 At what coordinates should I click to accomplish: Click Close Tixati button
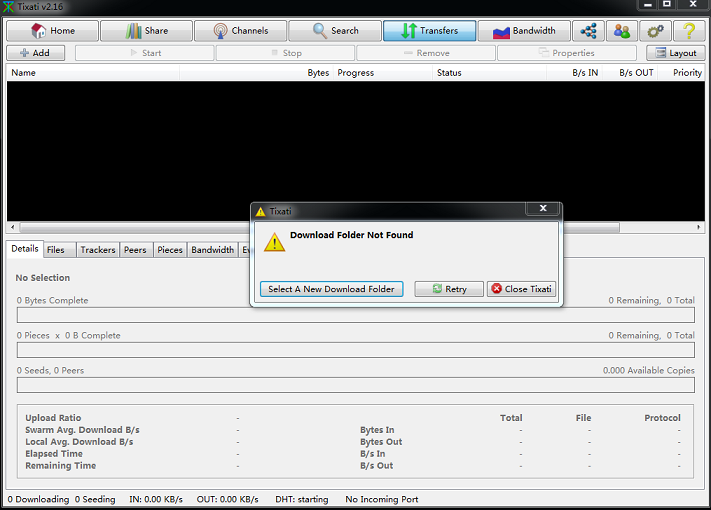(521, 289)
